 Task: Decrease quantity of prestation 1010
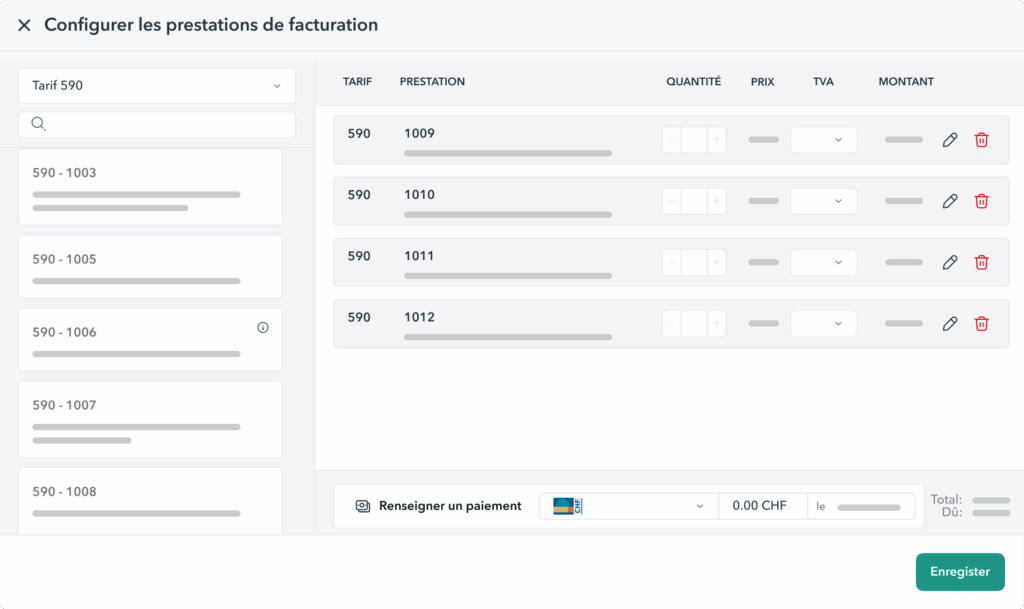(x=671, y=201)
